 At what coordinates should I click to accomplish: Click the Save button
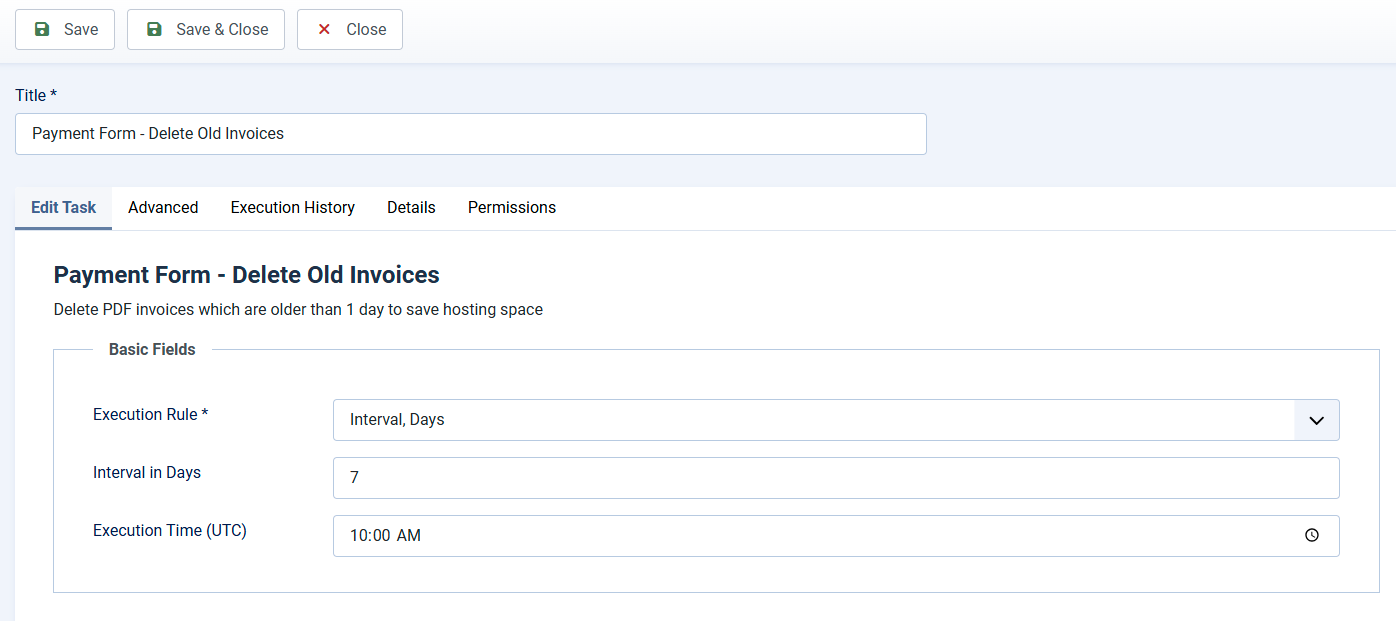click(65, 30)
